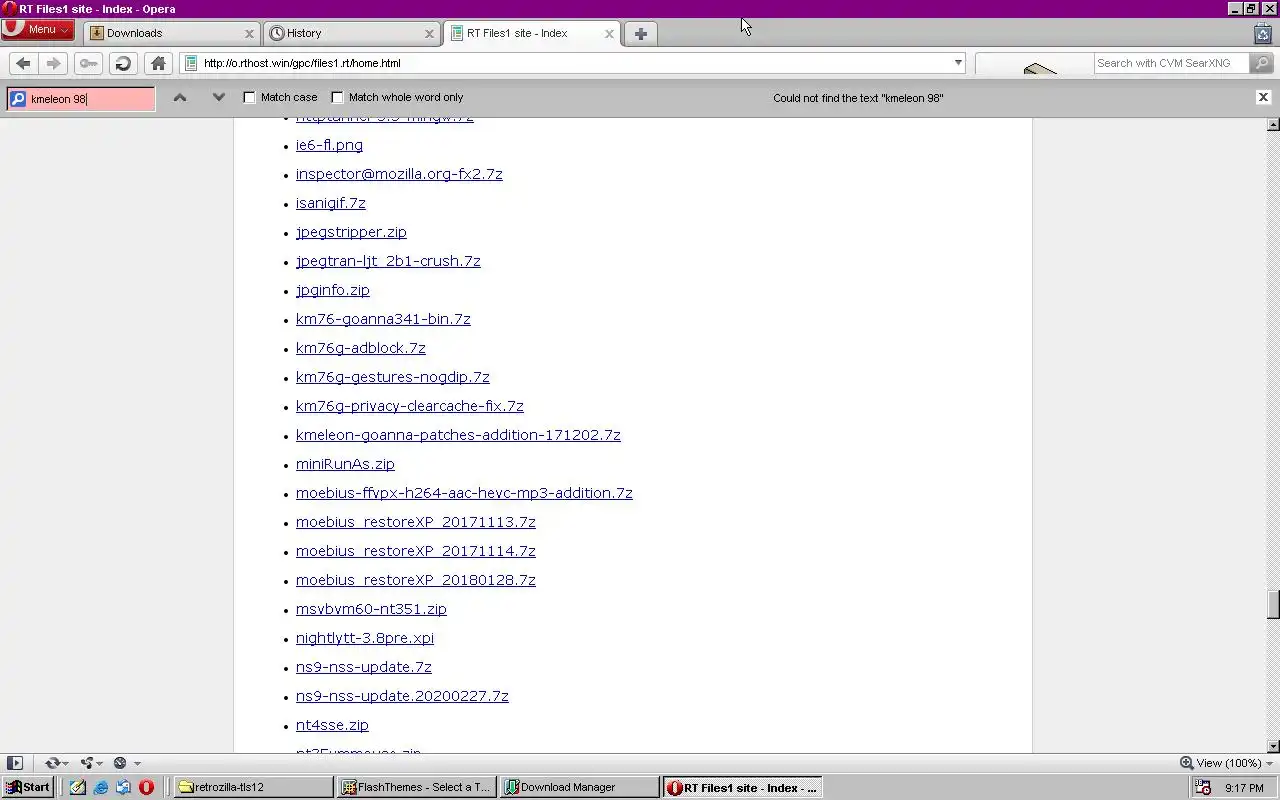Close the RT Files1 site tab
Image resolution: width=1280 pixels, height=800 pixels.
pyautogui.click(x=609, y=33)
